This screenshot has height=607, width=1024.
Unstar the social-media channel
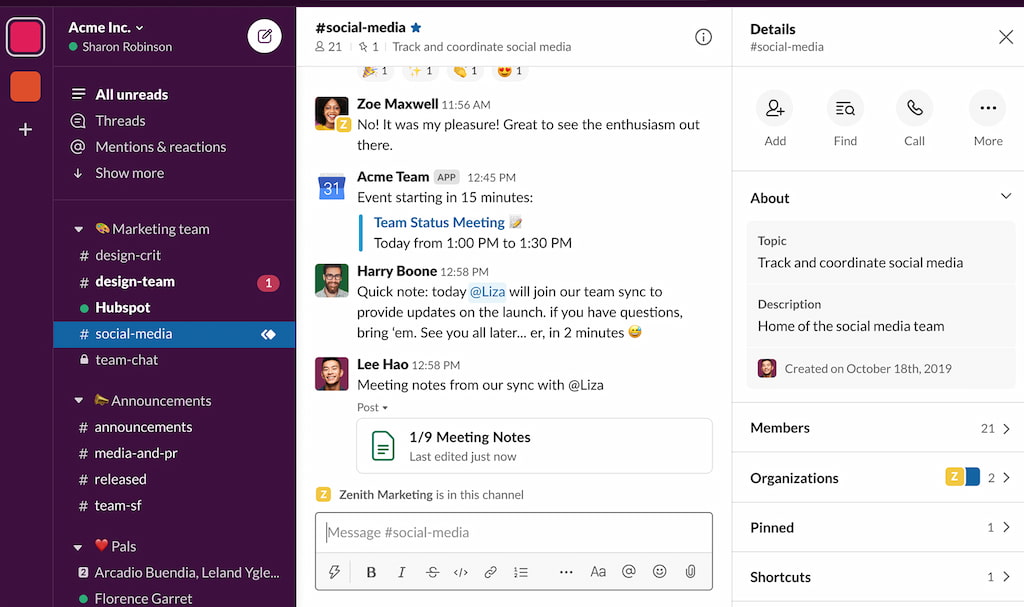(x=416, y=28)
